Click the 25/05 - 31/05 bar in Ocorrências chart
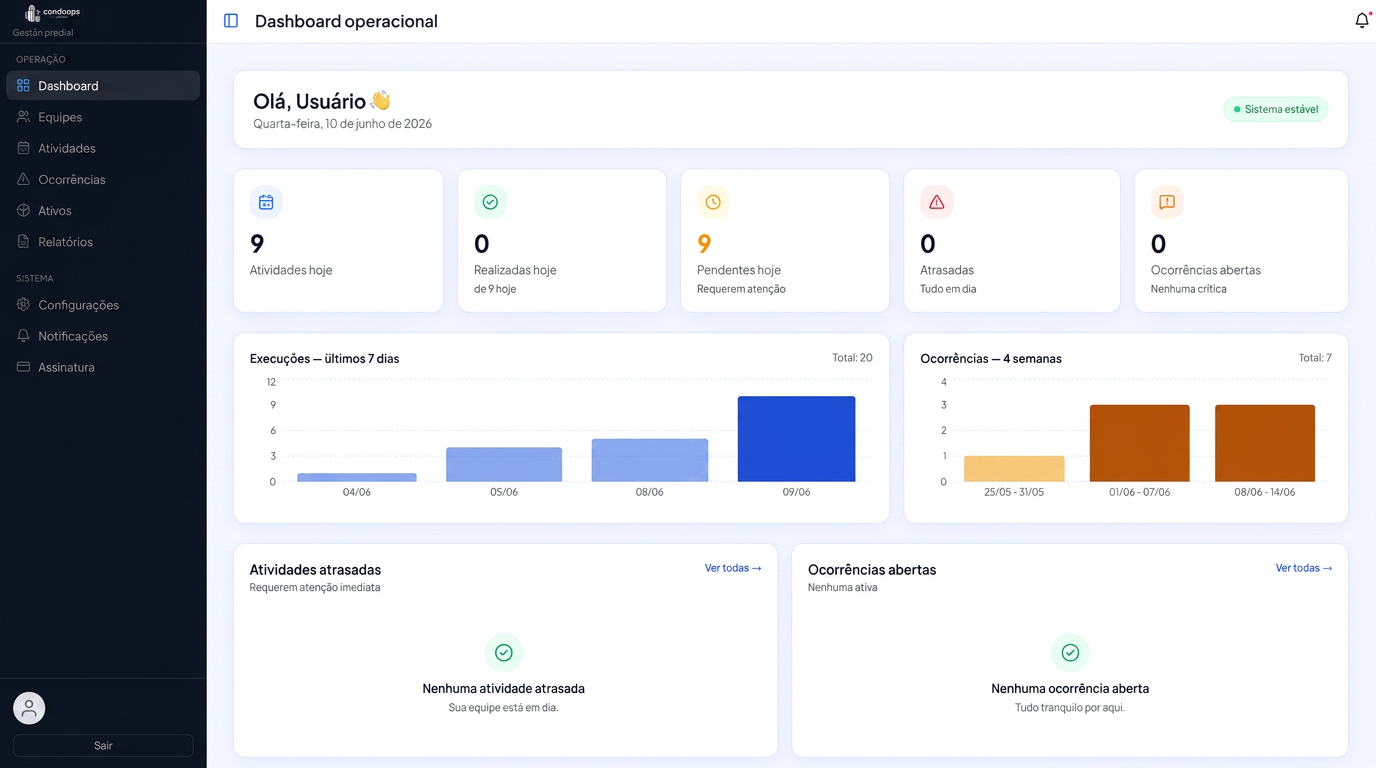Image resolution: width=1376 pixels, height=768 pixels. (x=1014, y=469)
